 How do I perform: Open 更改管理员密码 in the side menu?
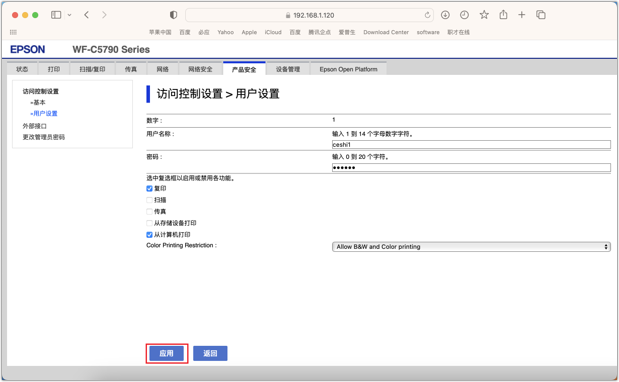(43, 137)
